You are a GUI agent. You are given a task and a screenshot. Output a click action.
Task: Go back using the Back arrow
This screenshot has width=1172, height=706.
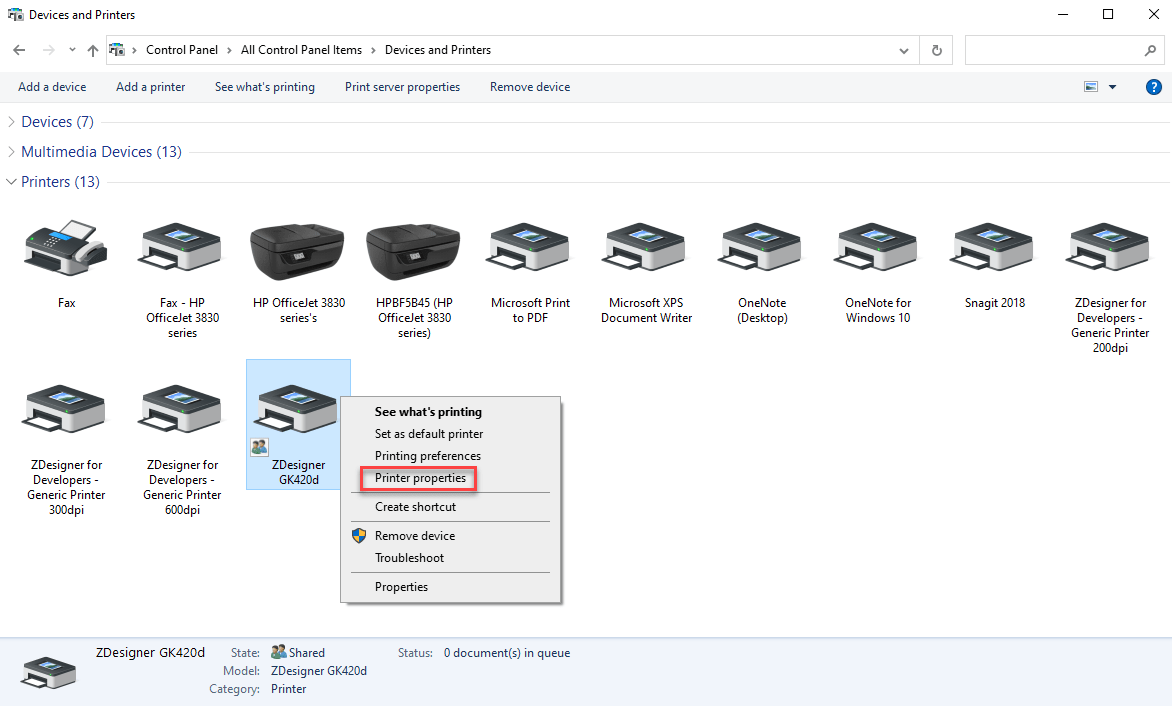(19, 50)
